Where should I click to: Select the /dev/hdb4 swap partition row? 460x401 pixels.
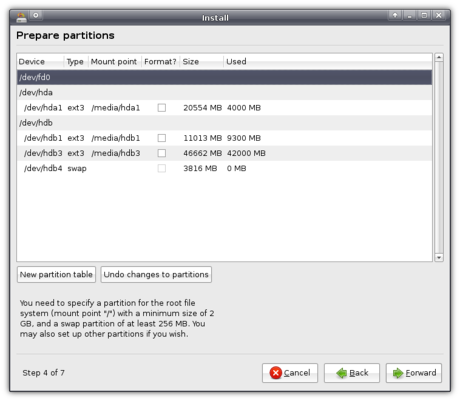(224, 168)
